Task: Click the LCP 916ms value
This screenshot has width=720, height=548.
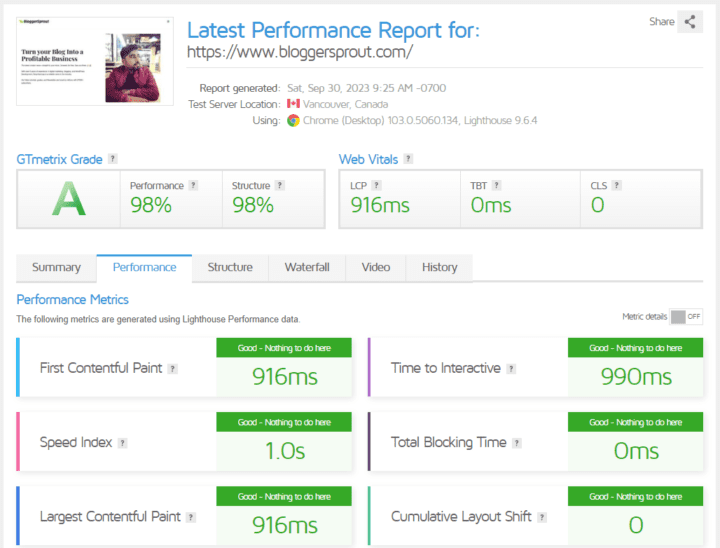Action: (x=380, y=205)
